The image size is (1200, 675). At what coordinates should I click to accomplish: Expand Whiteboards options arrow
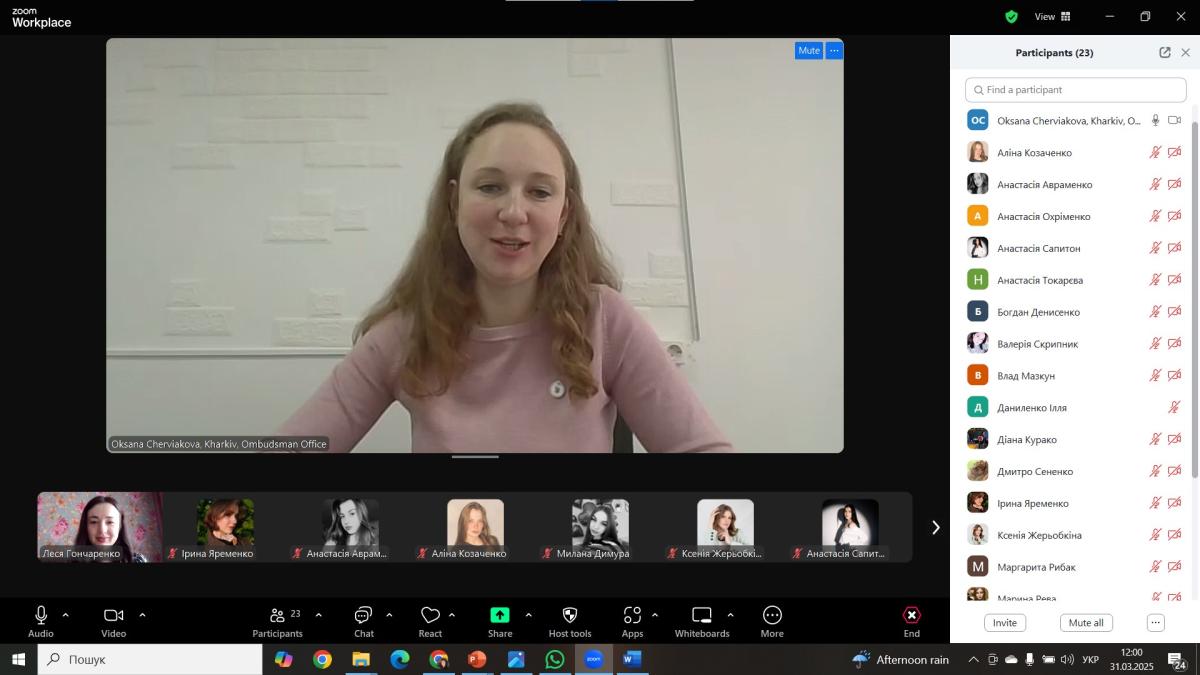click(730, 615)
